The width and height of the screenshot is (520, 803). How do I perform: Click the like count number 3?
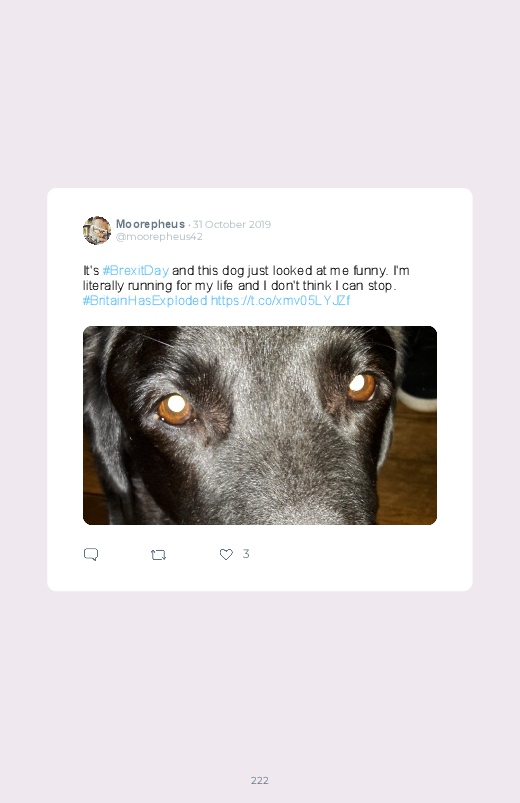[x=246, y=554]
